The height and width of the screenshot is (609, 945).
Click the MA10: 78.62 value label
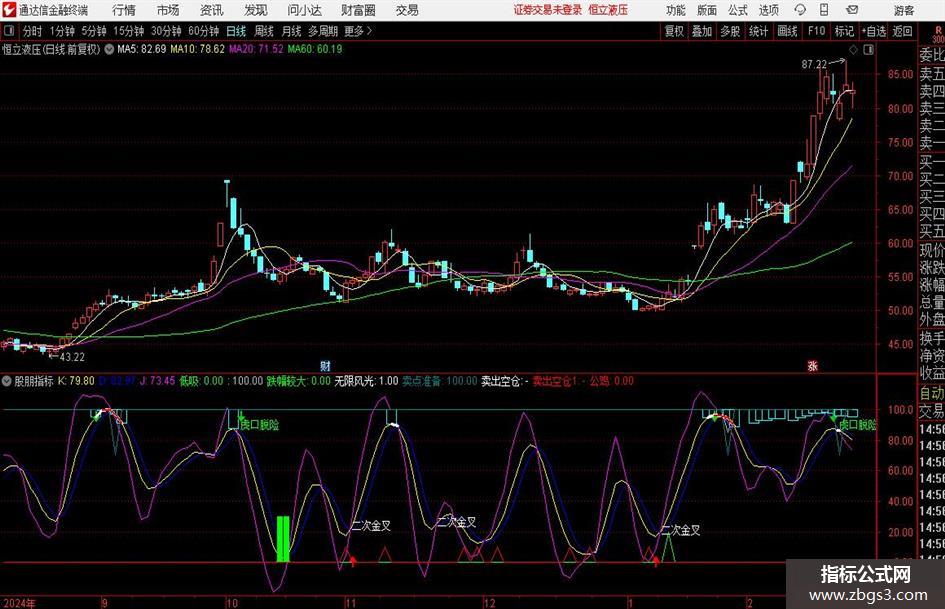197,49
